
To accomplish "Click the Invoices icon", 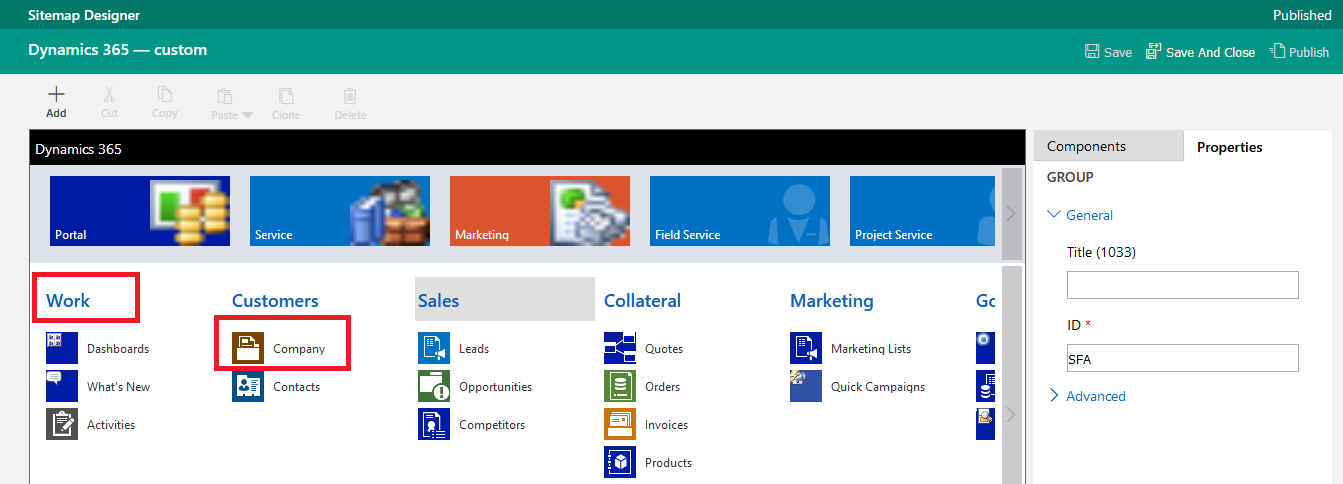I will 620,424.
